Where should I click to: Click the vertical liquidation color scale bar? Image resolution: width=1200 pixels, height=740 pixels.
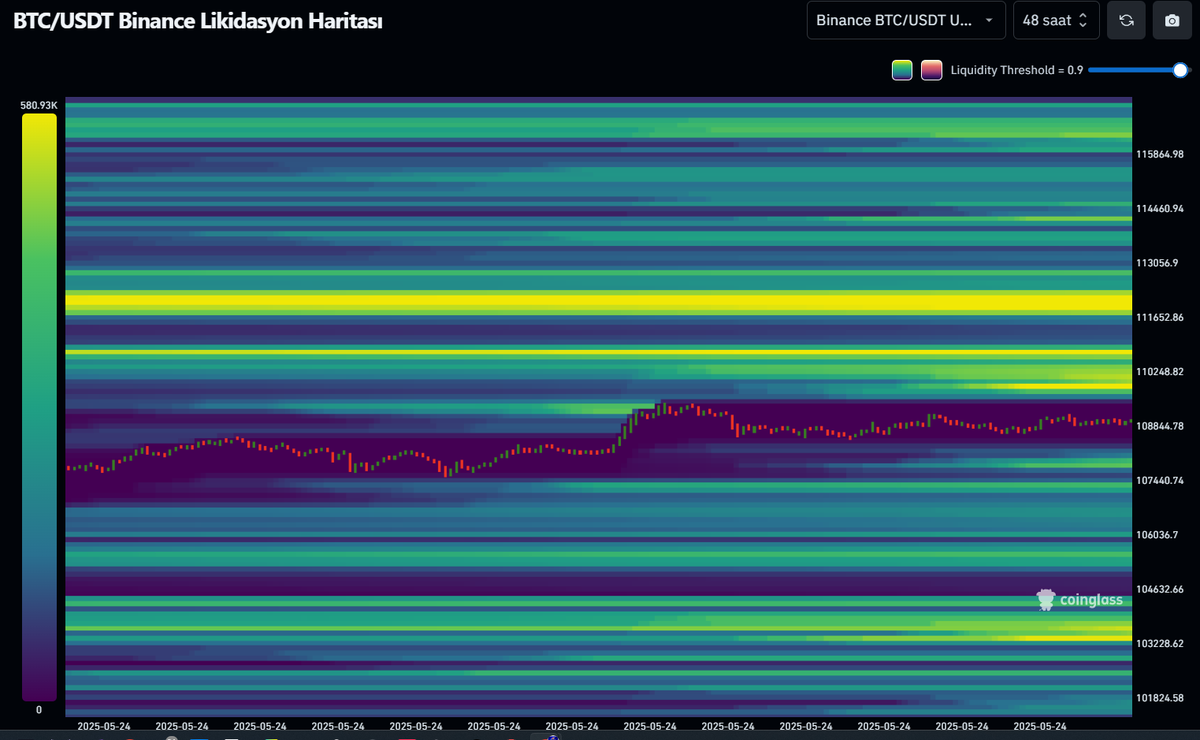click(40, 407)
